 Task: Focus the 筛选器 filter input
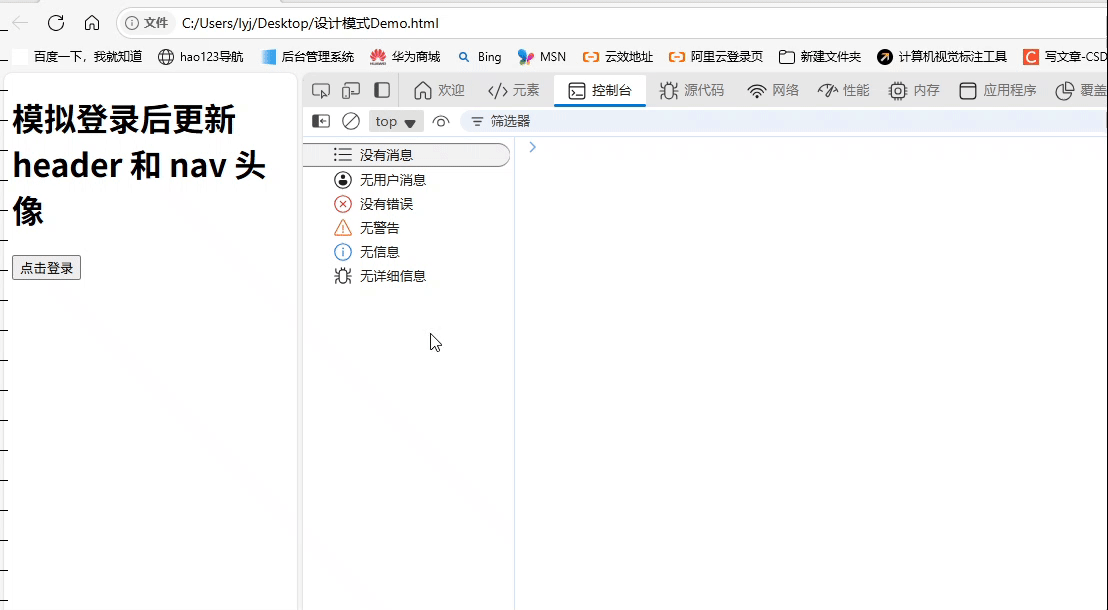point(784,122)
